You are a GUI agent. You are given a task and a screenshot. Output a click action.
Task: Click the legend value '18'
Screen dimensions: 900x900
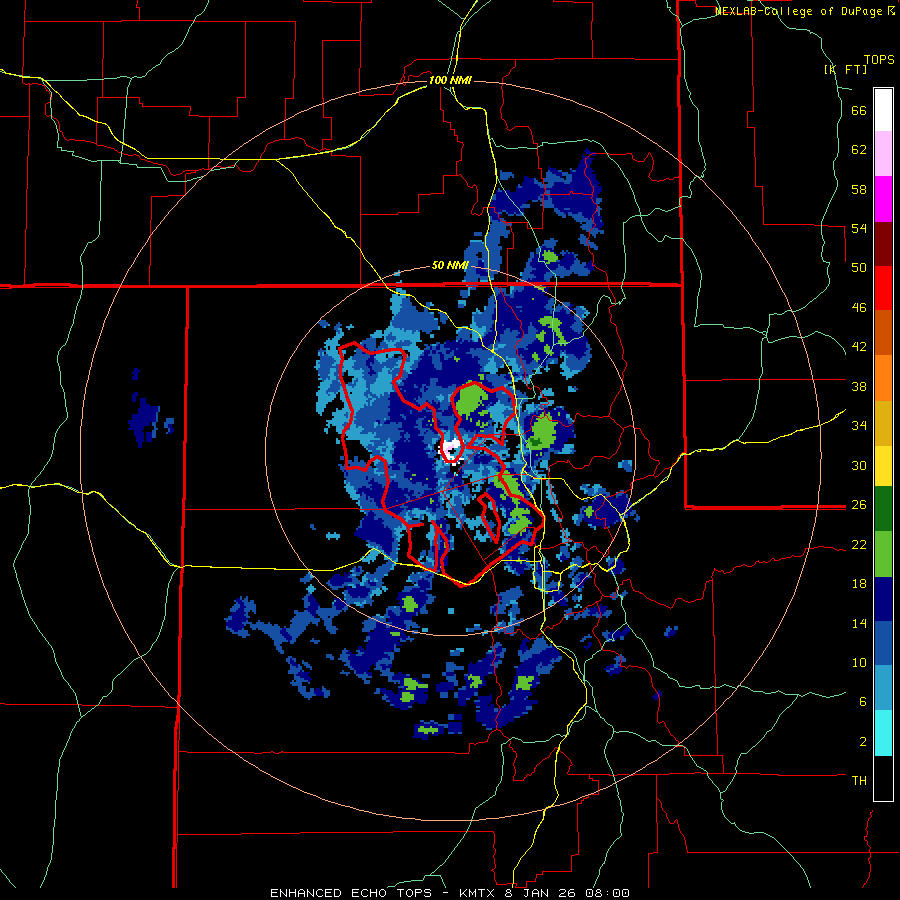pyautogui.click(x=859, y=583)
